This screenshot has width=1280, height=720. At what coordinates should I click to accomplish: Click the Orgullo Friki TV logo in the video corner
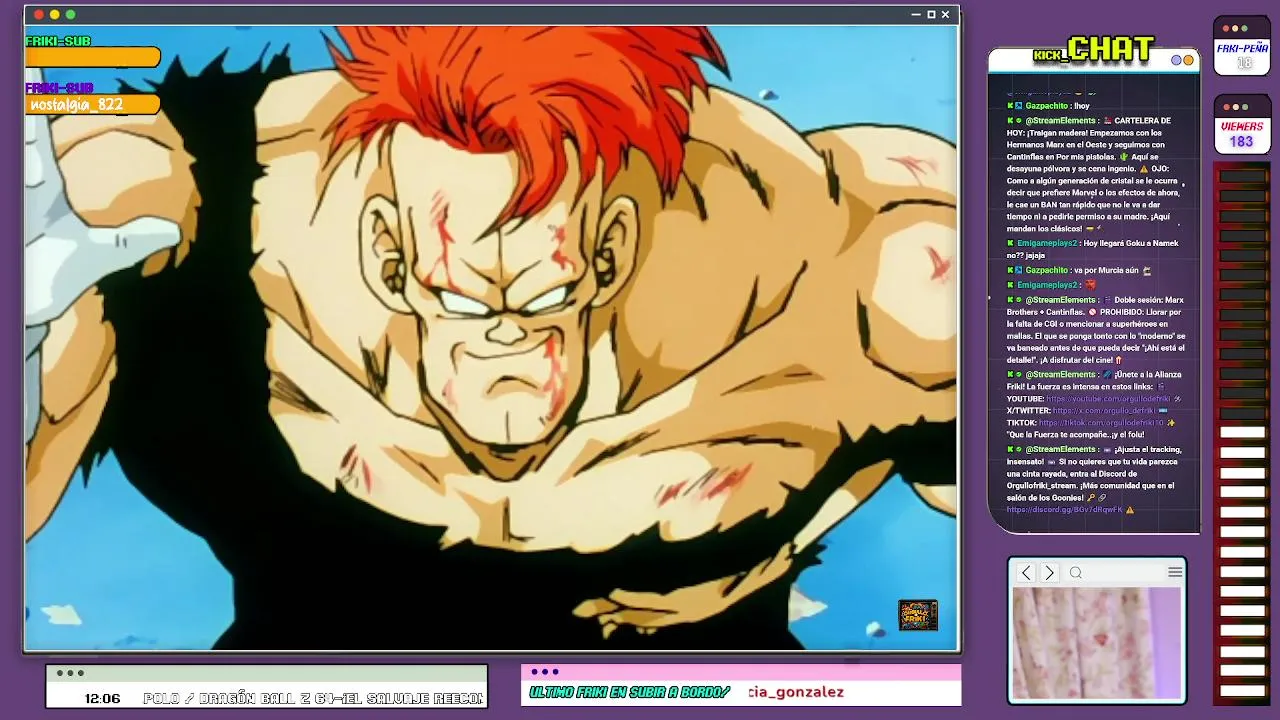pyautogui.click(x=918, y=615)
